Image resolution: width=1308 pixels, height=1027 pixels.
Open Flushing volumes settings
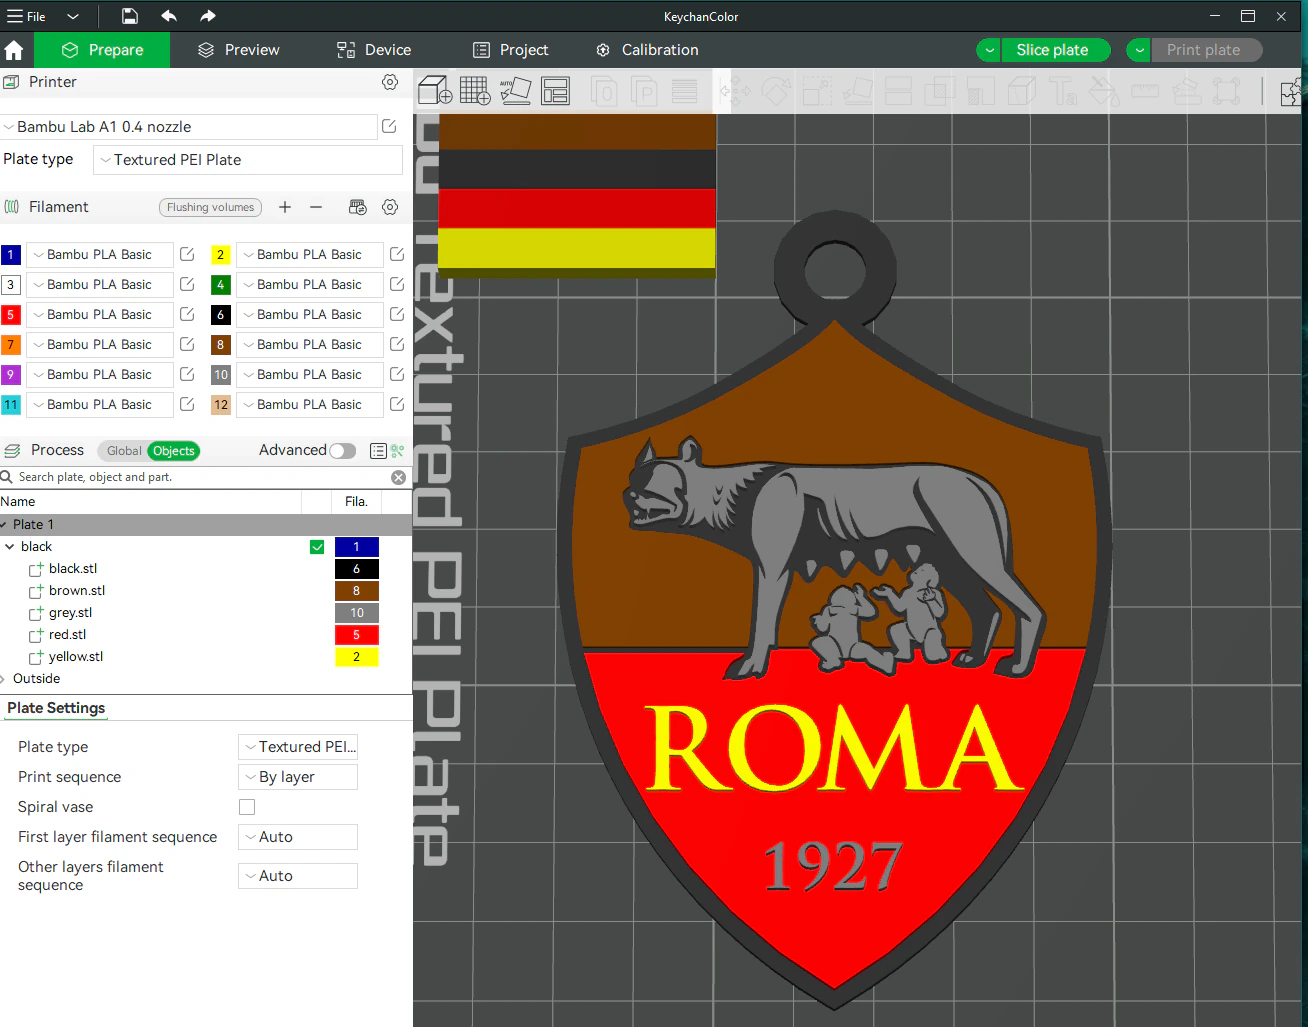pyautogui.click(x=210, y=207)
